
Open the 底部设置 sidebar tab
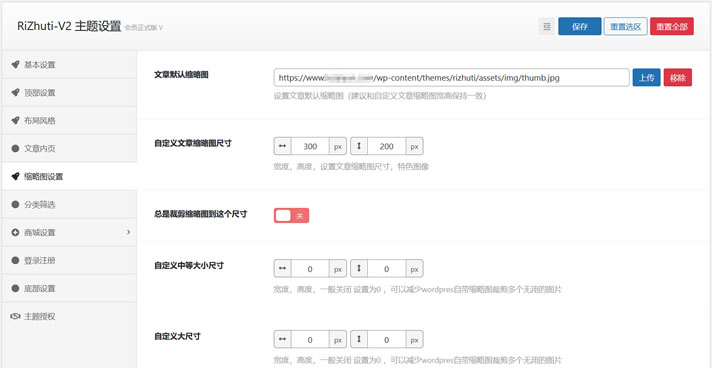point(69,288)
